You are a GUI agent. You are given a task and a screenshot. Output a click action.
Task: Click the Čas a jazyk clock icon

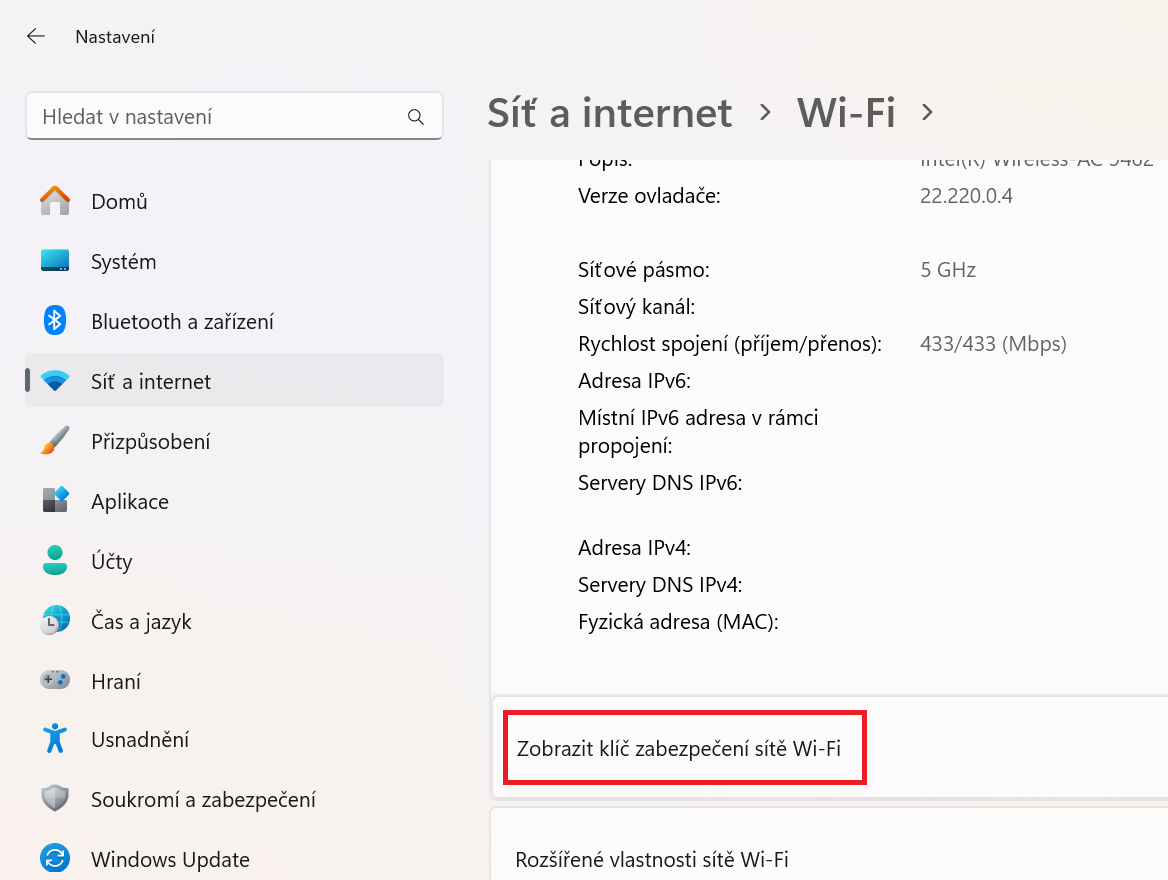(x=55, y=620)
